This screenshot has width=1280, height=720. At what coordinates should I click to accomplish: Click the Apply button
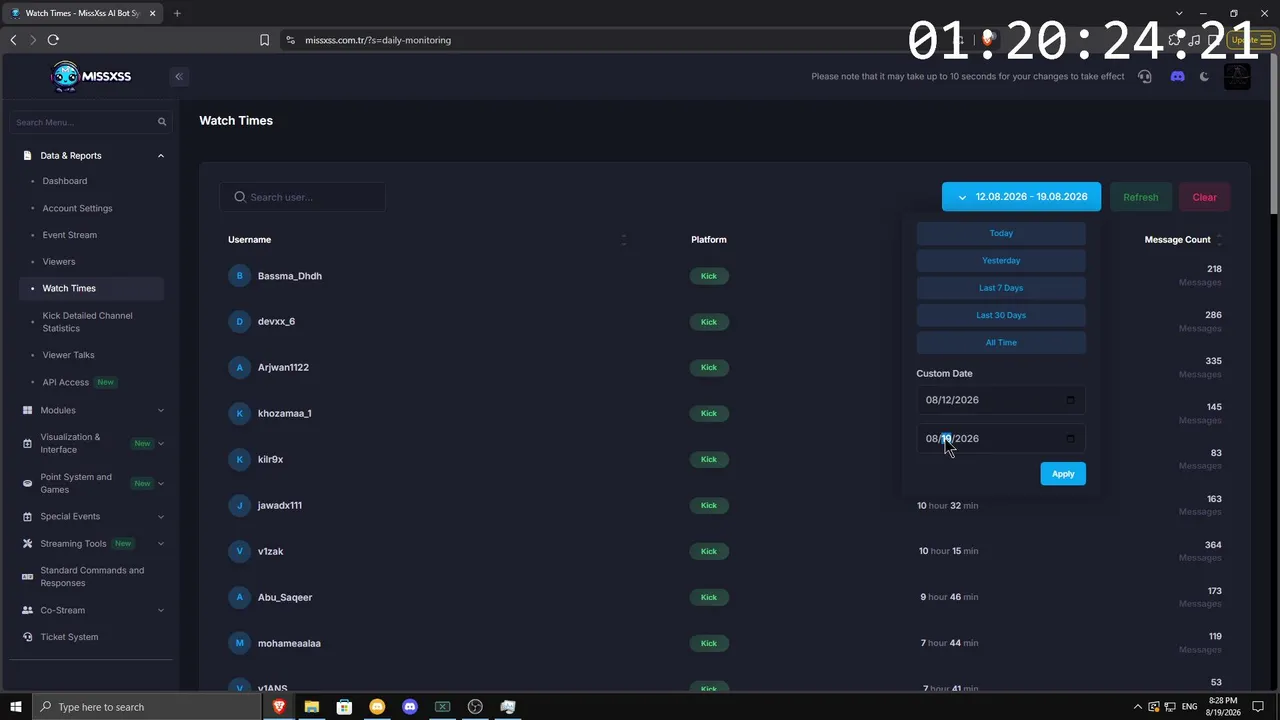coord(1063,474)
